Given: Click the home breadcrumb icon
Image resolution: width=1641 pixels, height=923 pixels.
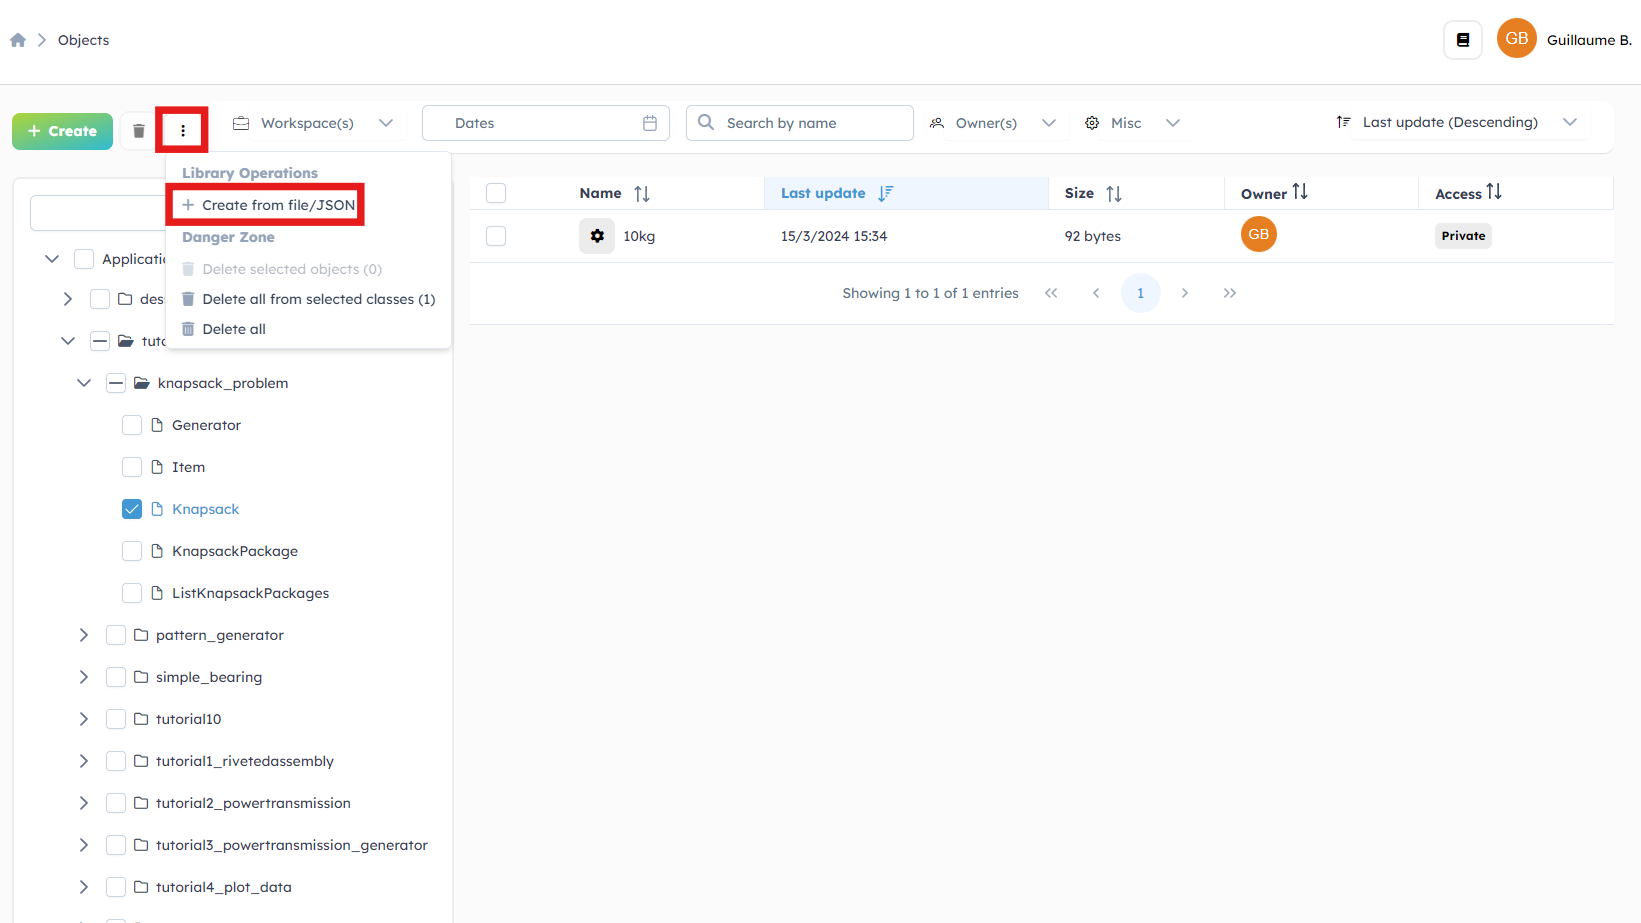Looking at the screenshot, I should (18, 40).
